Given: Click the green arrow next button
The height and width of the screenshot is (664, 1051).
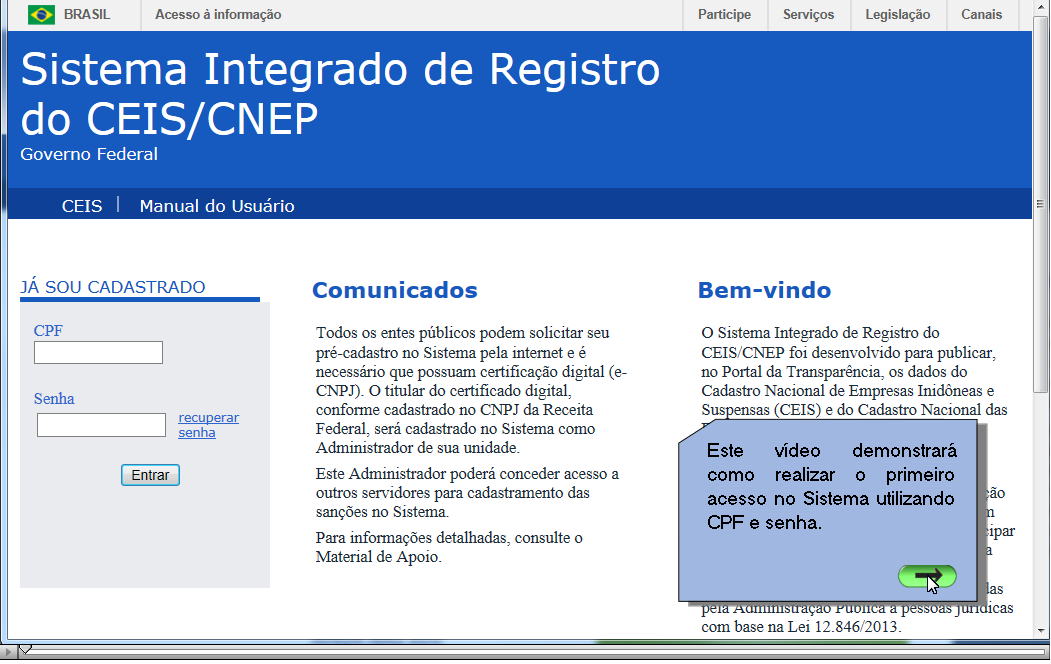Looking at the screenshot, I should [x=926, y=576].
